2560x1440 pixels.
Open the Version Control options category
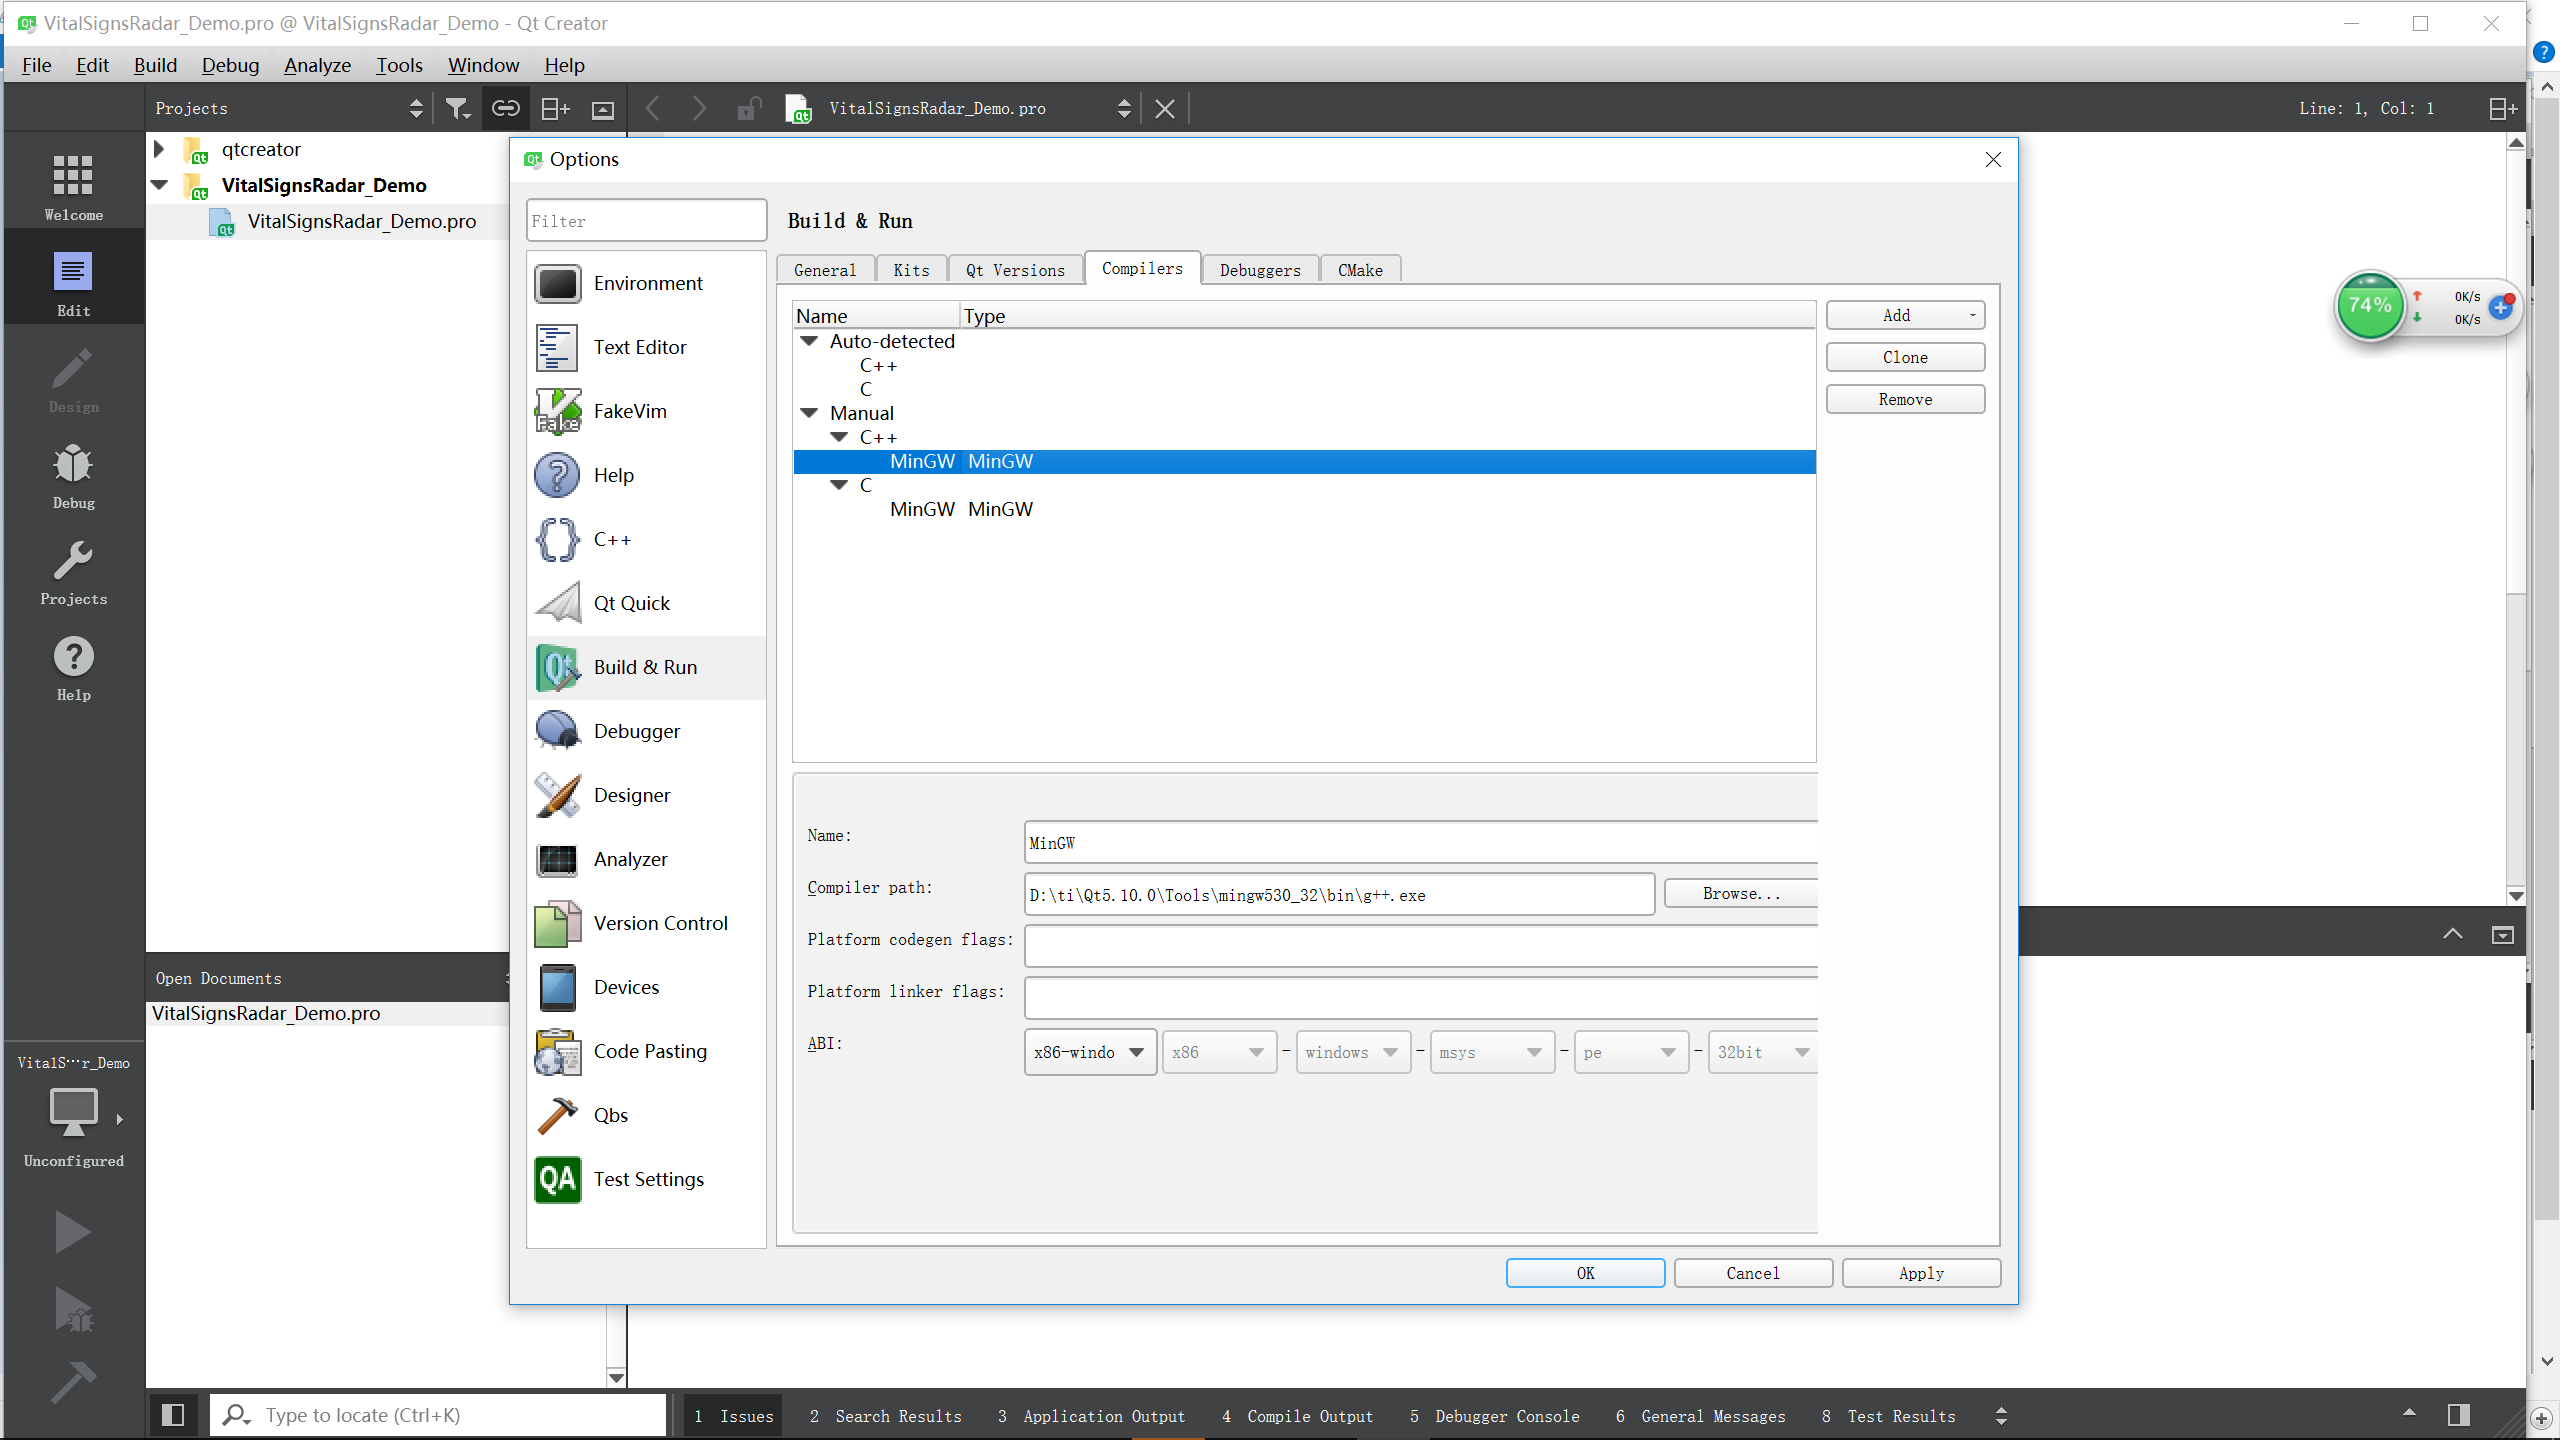pos(660,923)
